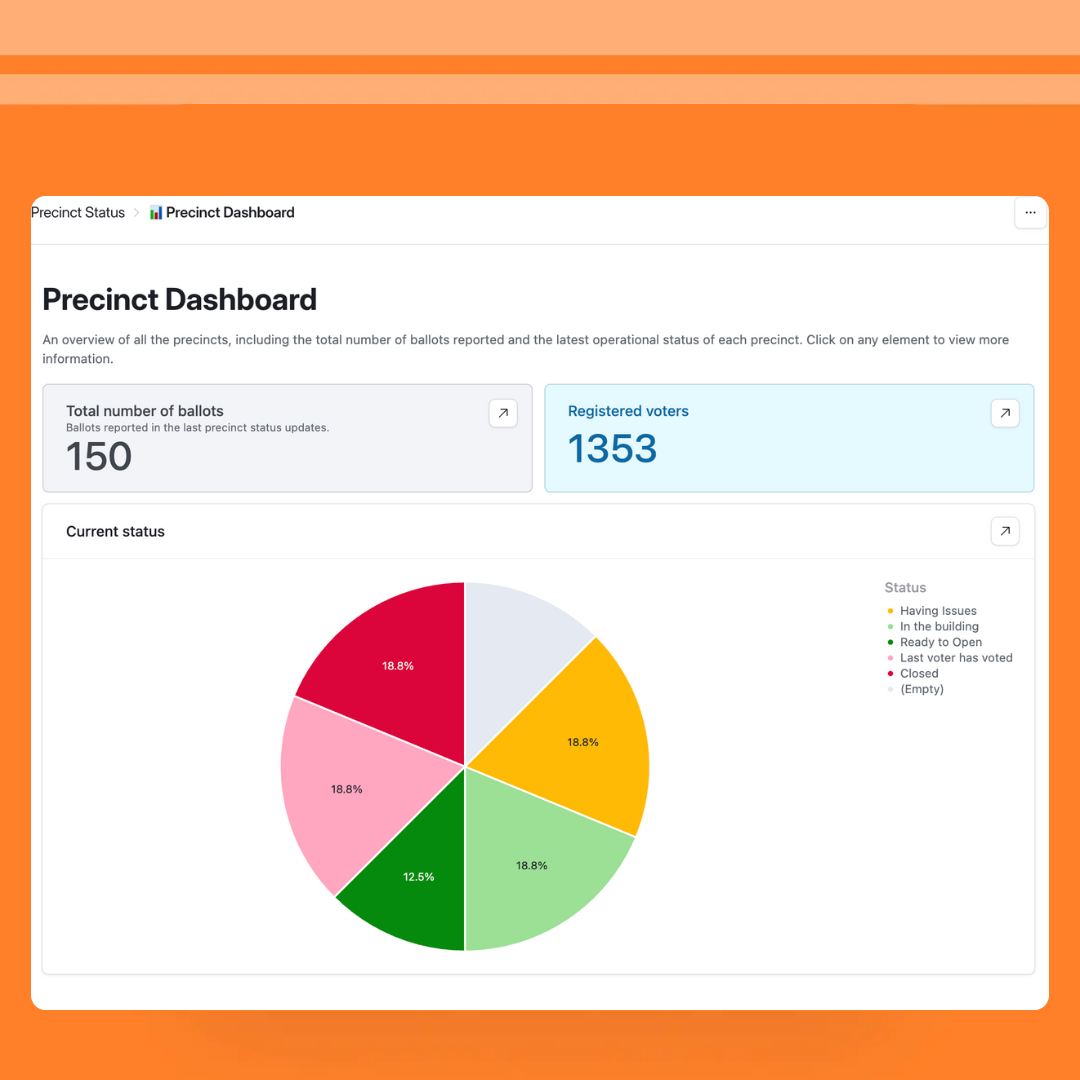Select the dark green Ready to Open legend dot

tap(890, 642)
